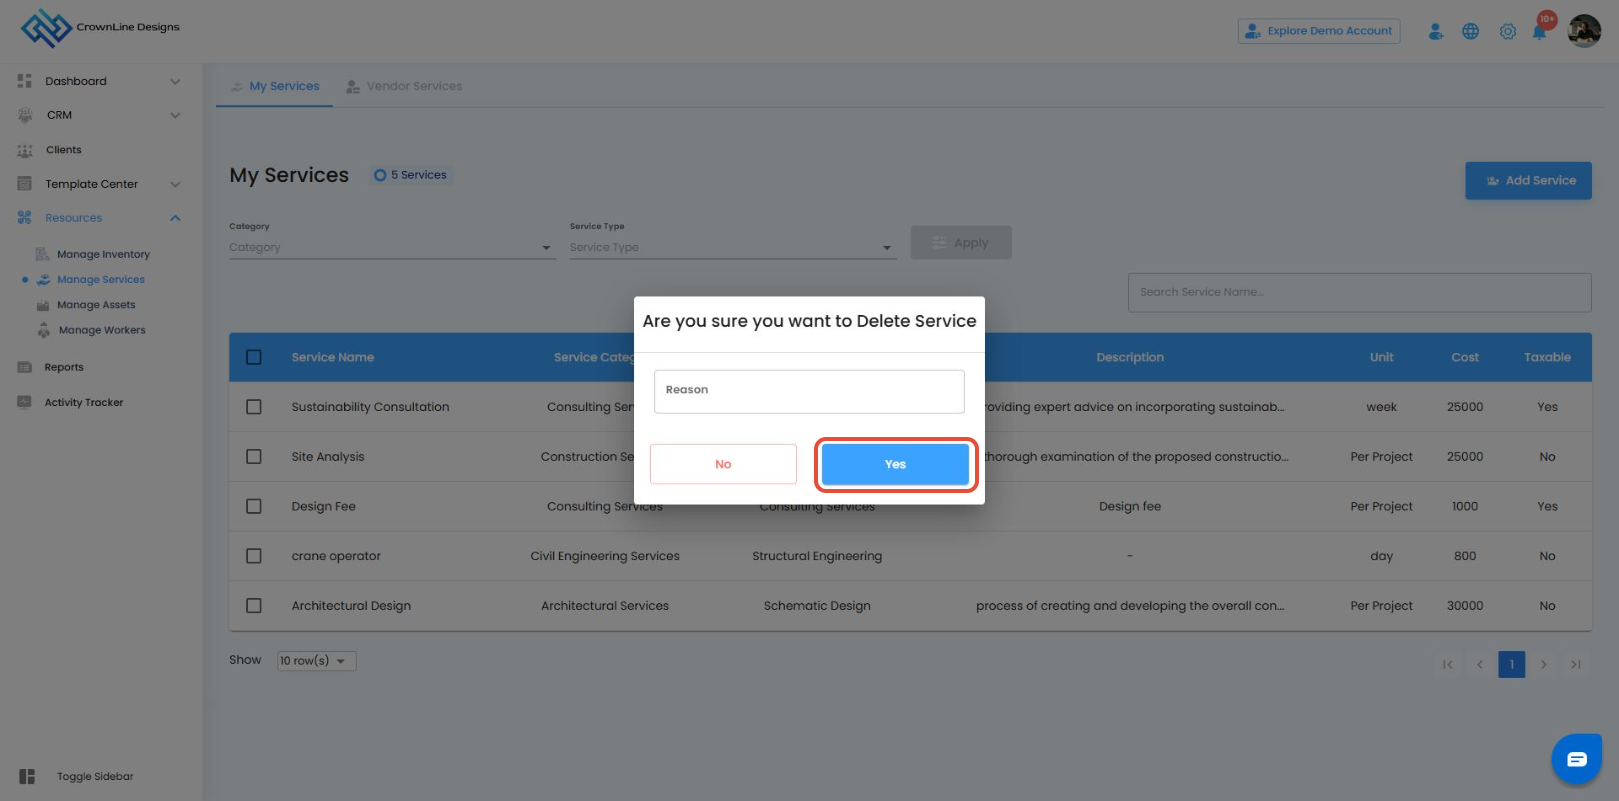Open the chat support bubble icon
This screenshot has width=1619, height=801.
coord(1576,759)
